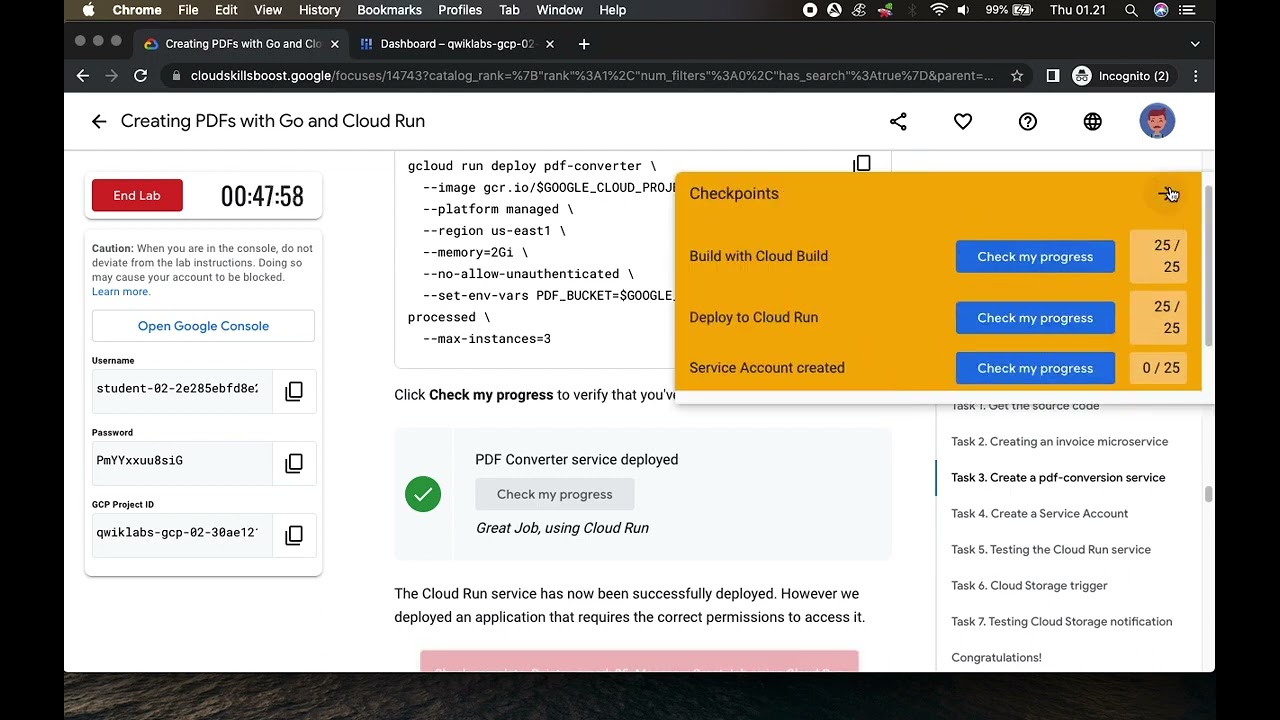
Task: Open the Incognito (2) profile menu
Action: [x=1121, y=76]
